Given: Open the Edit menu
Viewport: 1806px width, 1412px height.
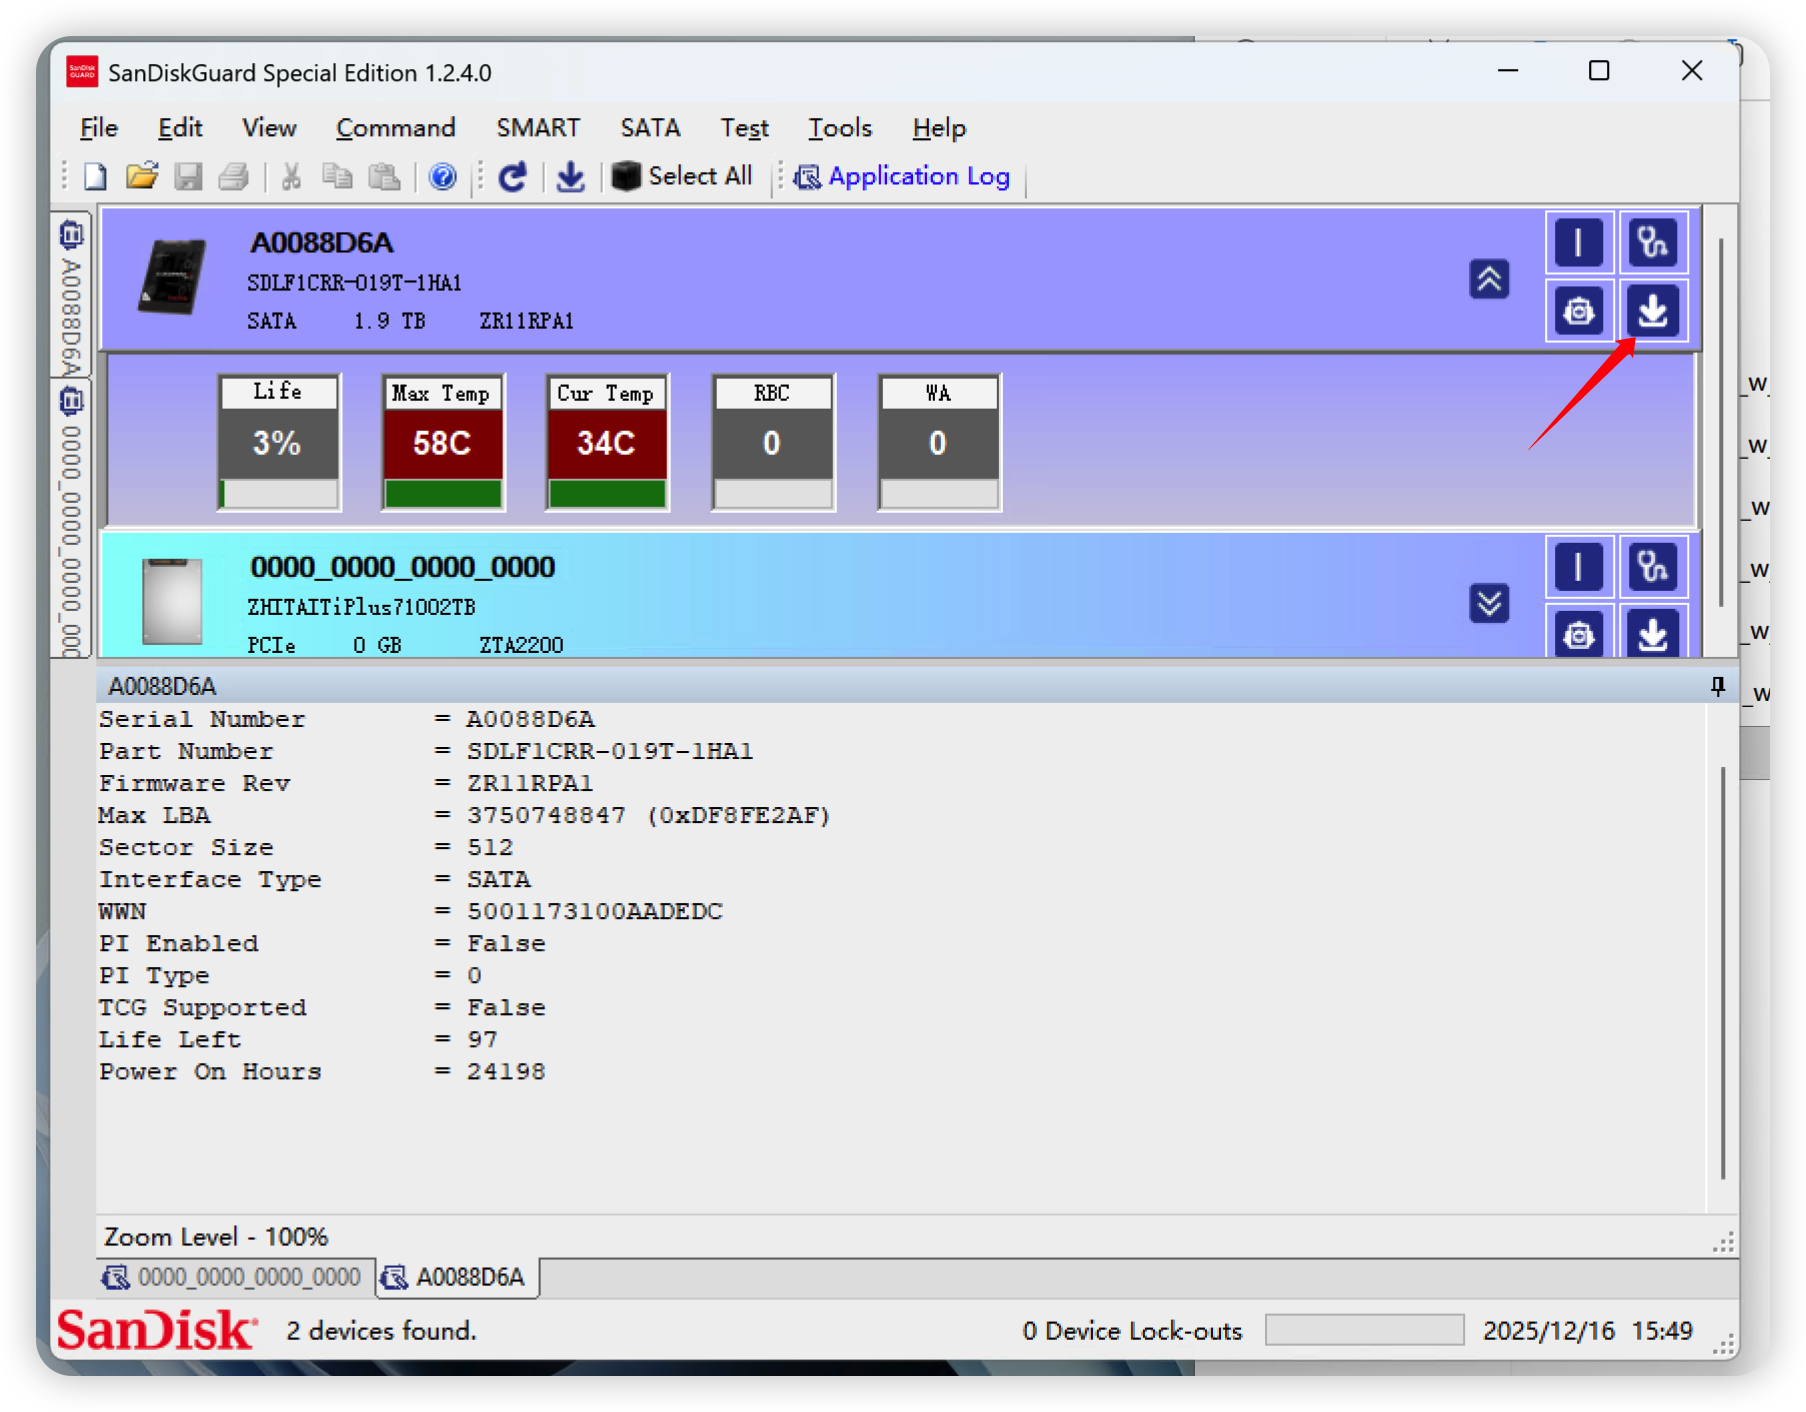Looking at the screenshot, I should 180,128.
